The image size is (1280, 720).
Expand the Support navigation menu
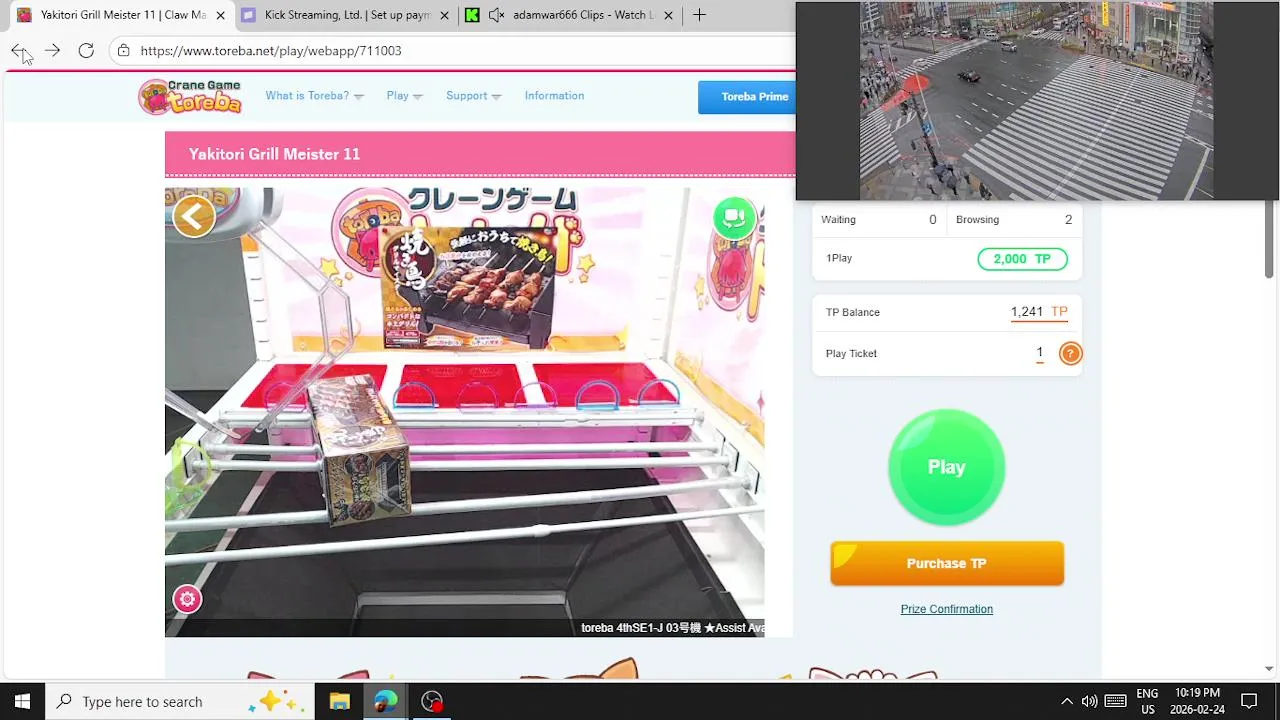pos(473,96)
